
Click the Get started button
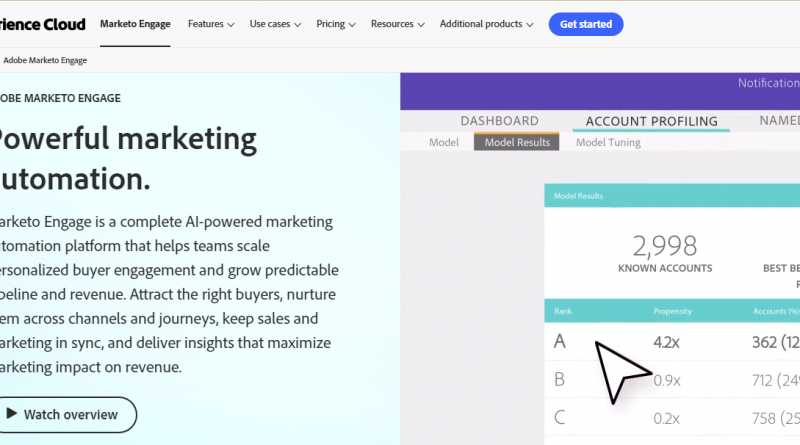[x=586, y=24]
